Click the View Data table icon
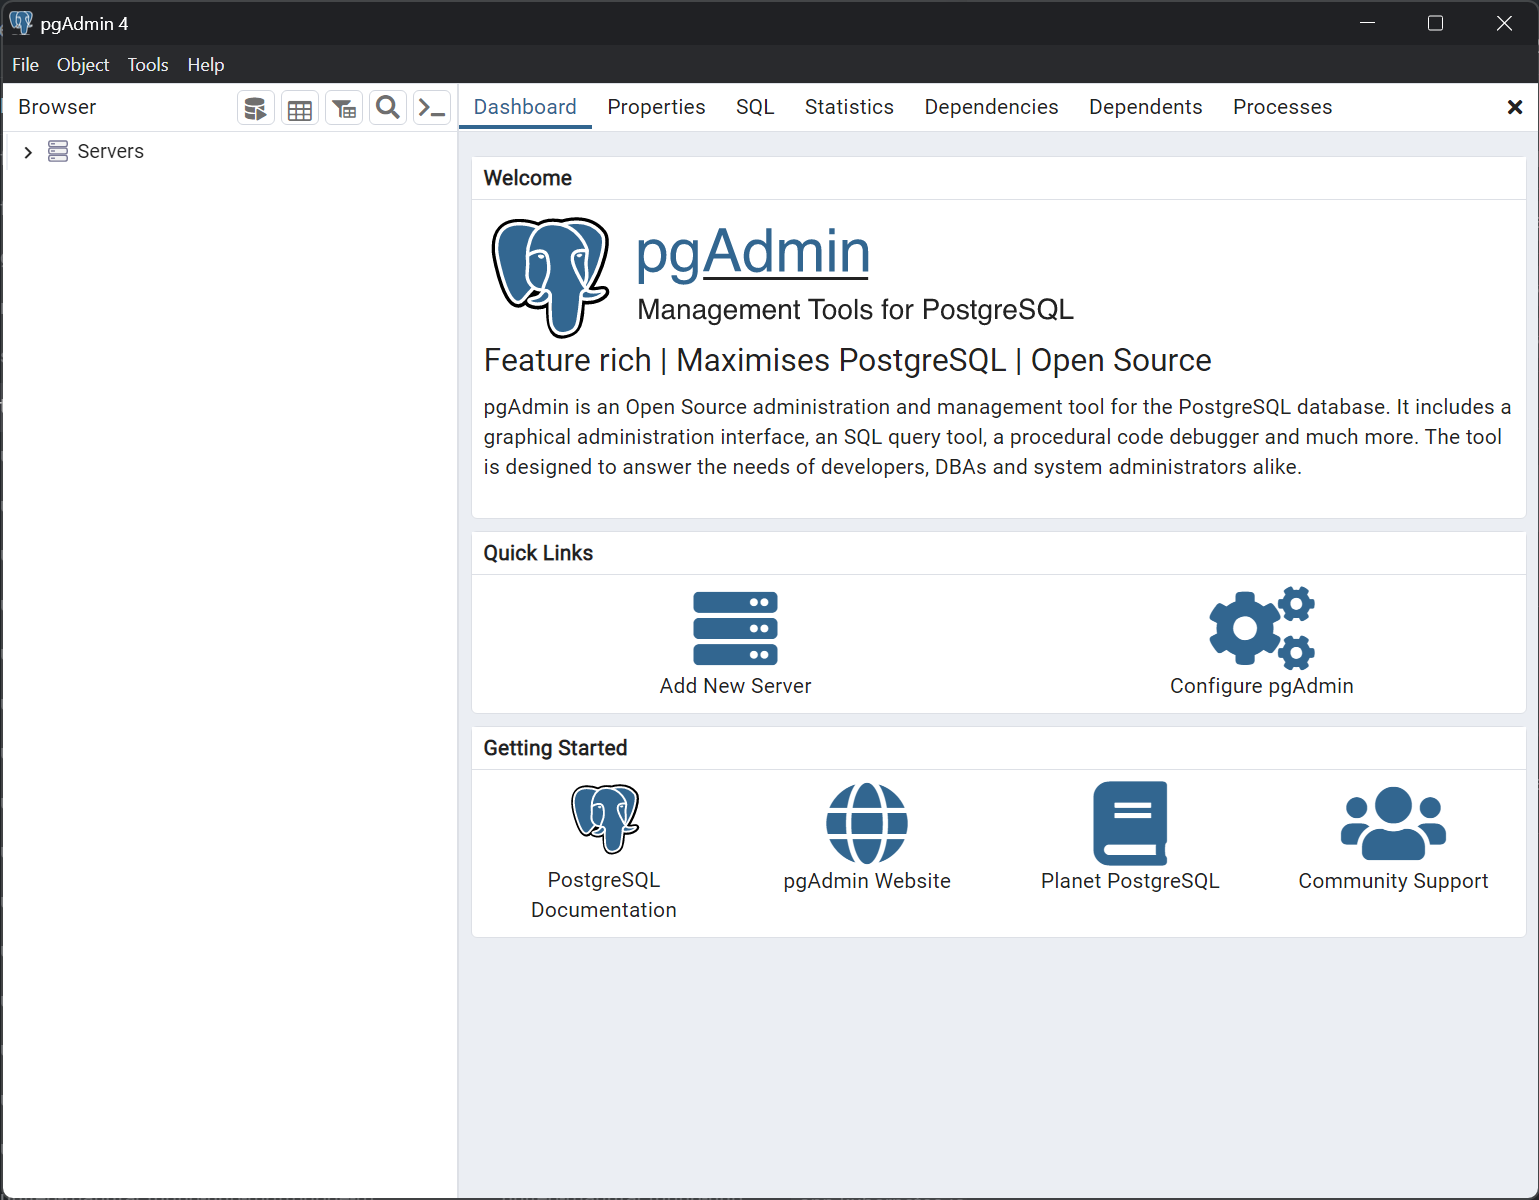Viewport: 1539px width, 1200px height. pyautogui.click(x=299, y=107)
